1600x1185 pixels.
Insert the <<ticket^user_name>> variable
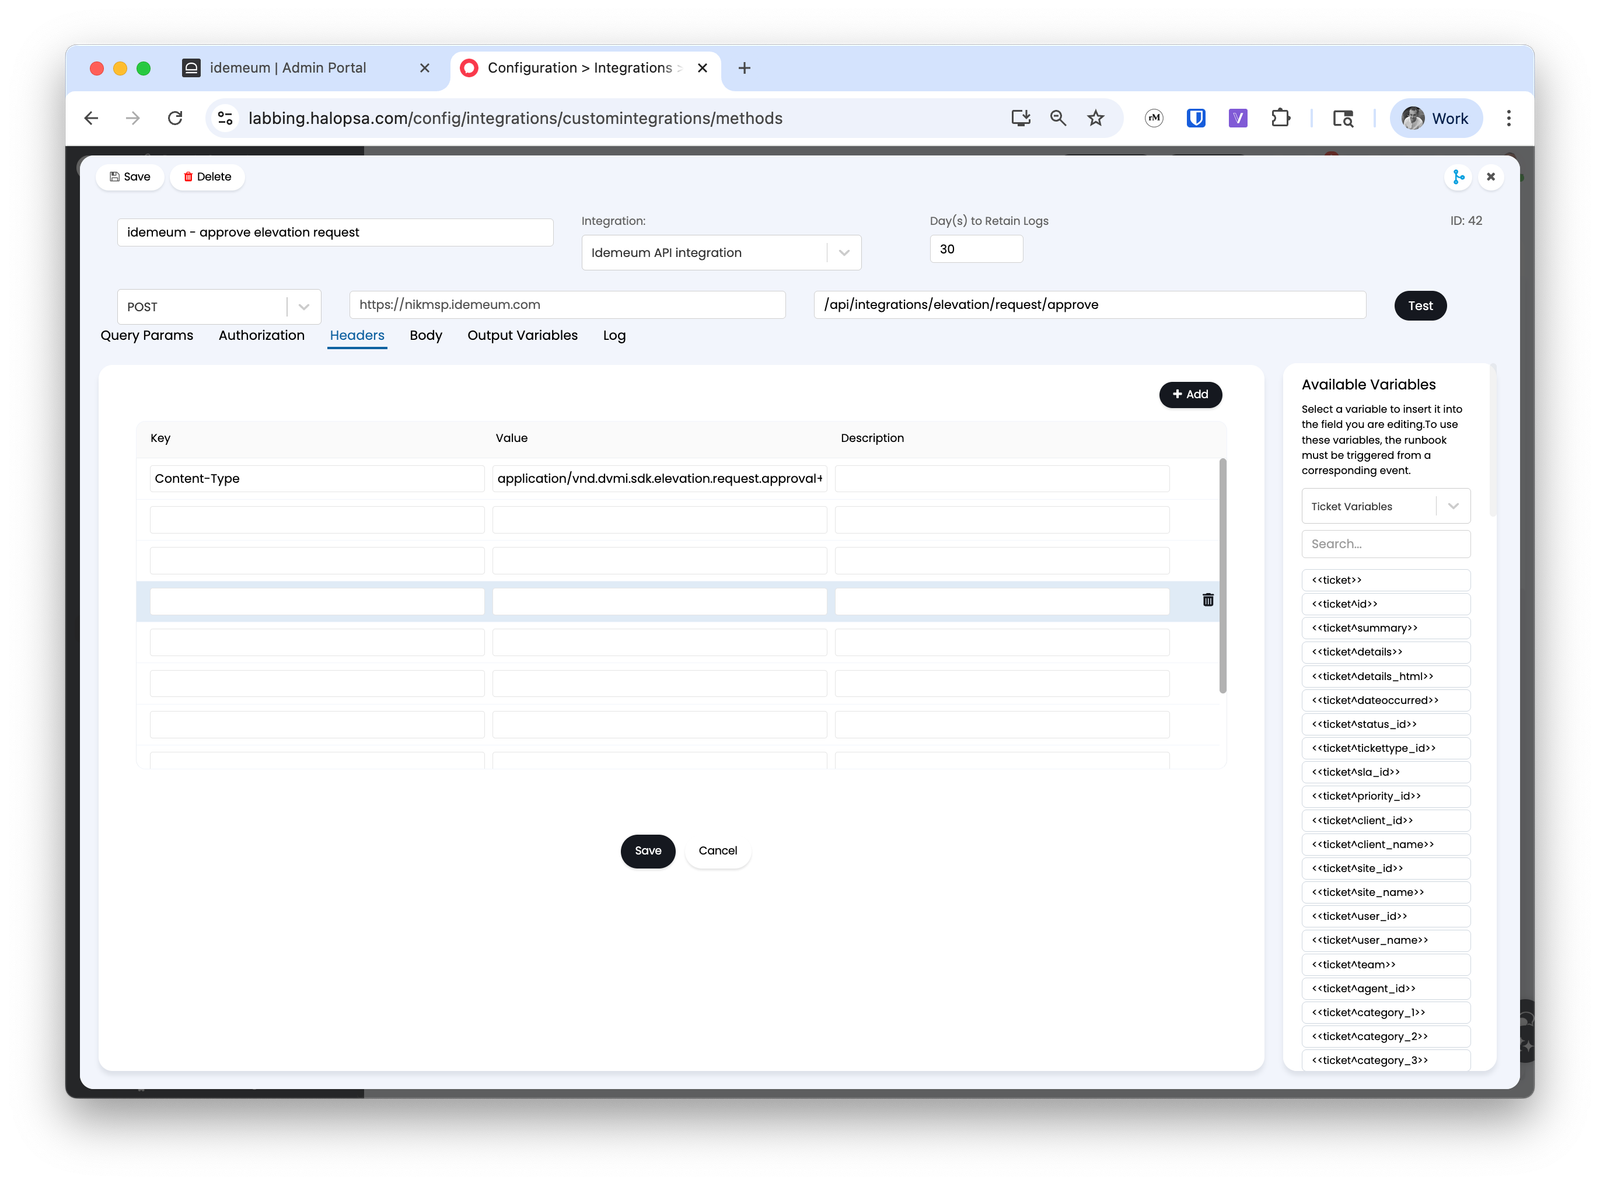(1386, 940)
